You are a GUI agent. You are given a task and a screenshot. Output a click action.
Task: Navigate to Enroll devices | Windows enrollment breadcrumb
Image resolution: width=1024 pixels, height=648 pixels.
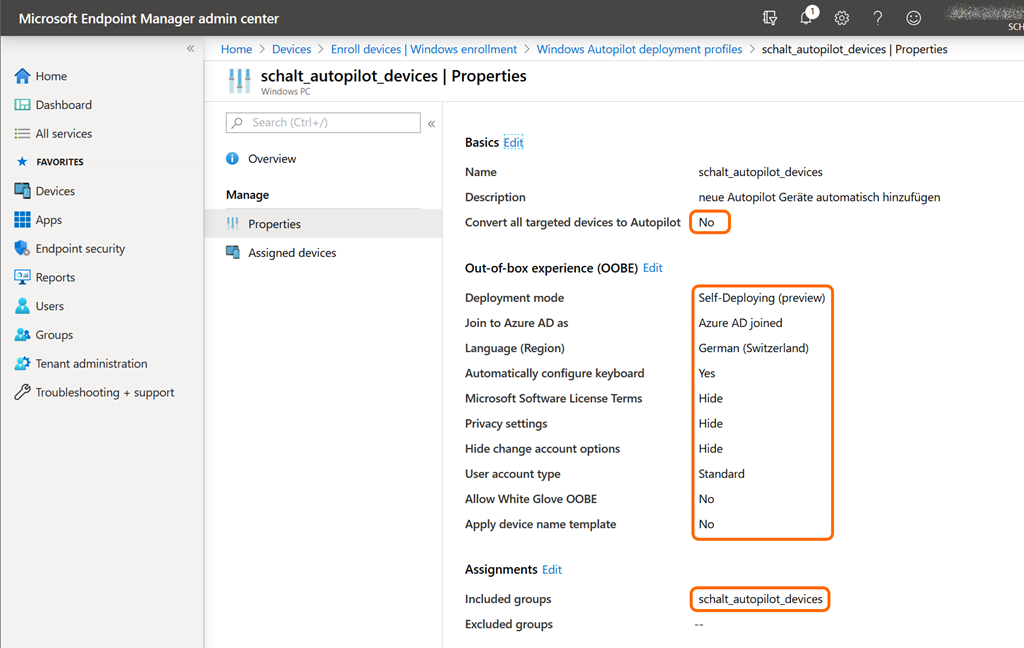pyautogui.click(x=424, y=49)
